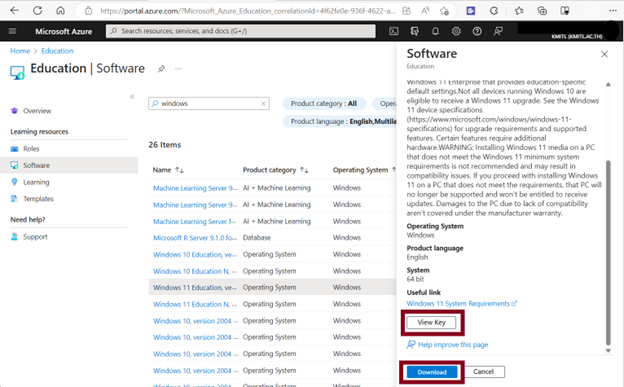Screen dimensions: 624x387
Task: Clear the windows search text
Action: click(x=263, y=104)
